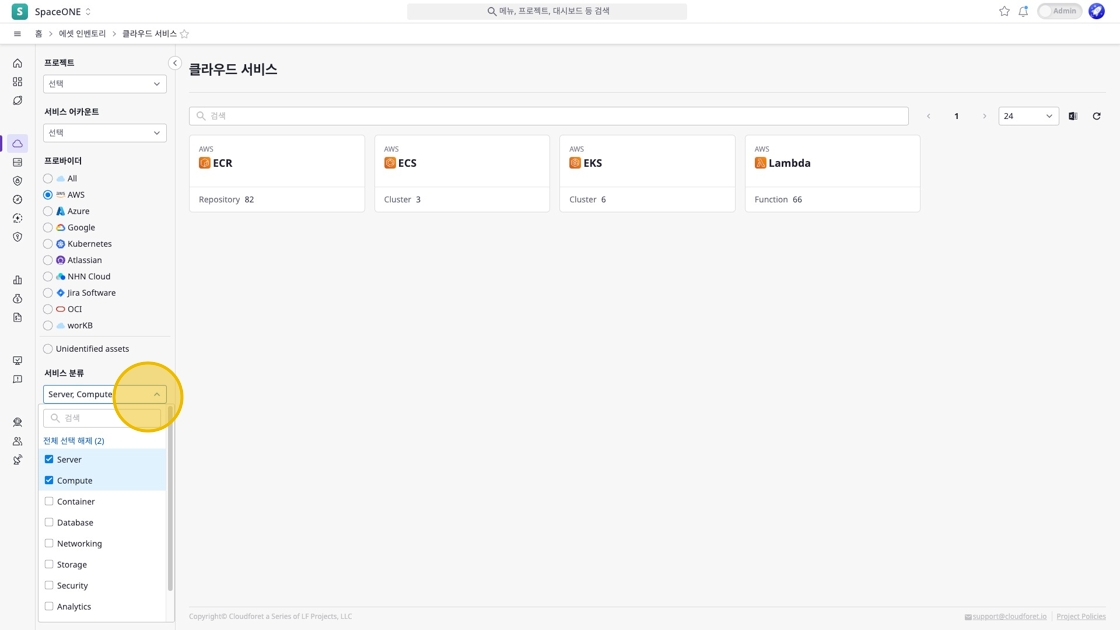Click the home icon in left sidebar
The width and height of the screenshot is (1120, 630).
point(17,63)
